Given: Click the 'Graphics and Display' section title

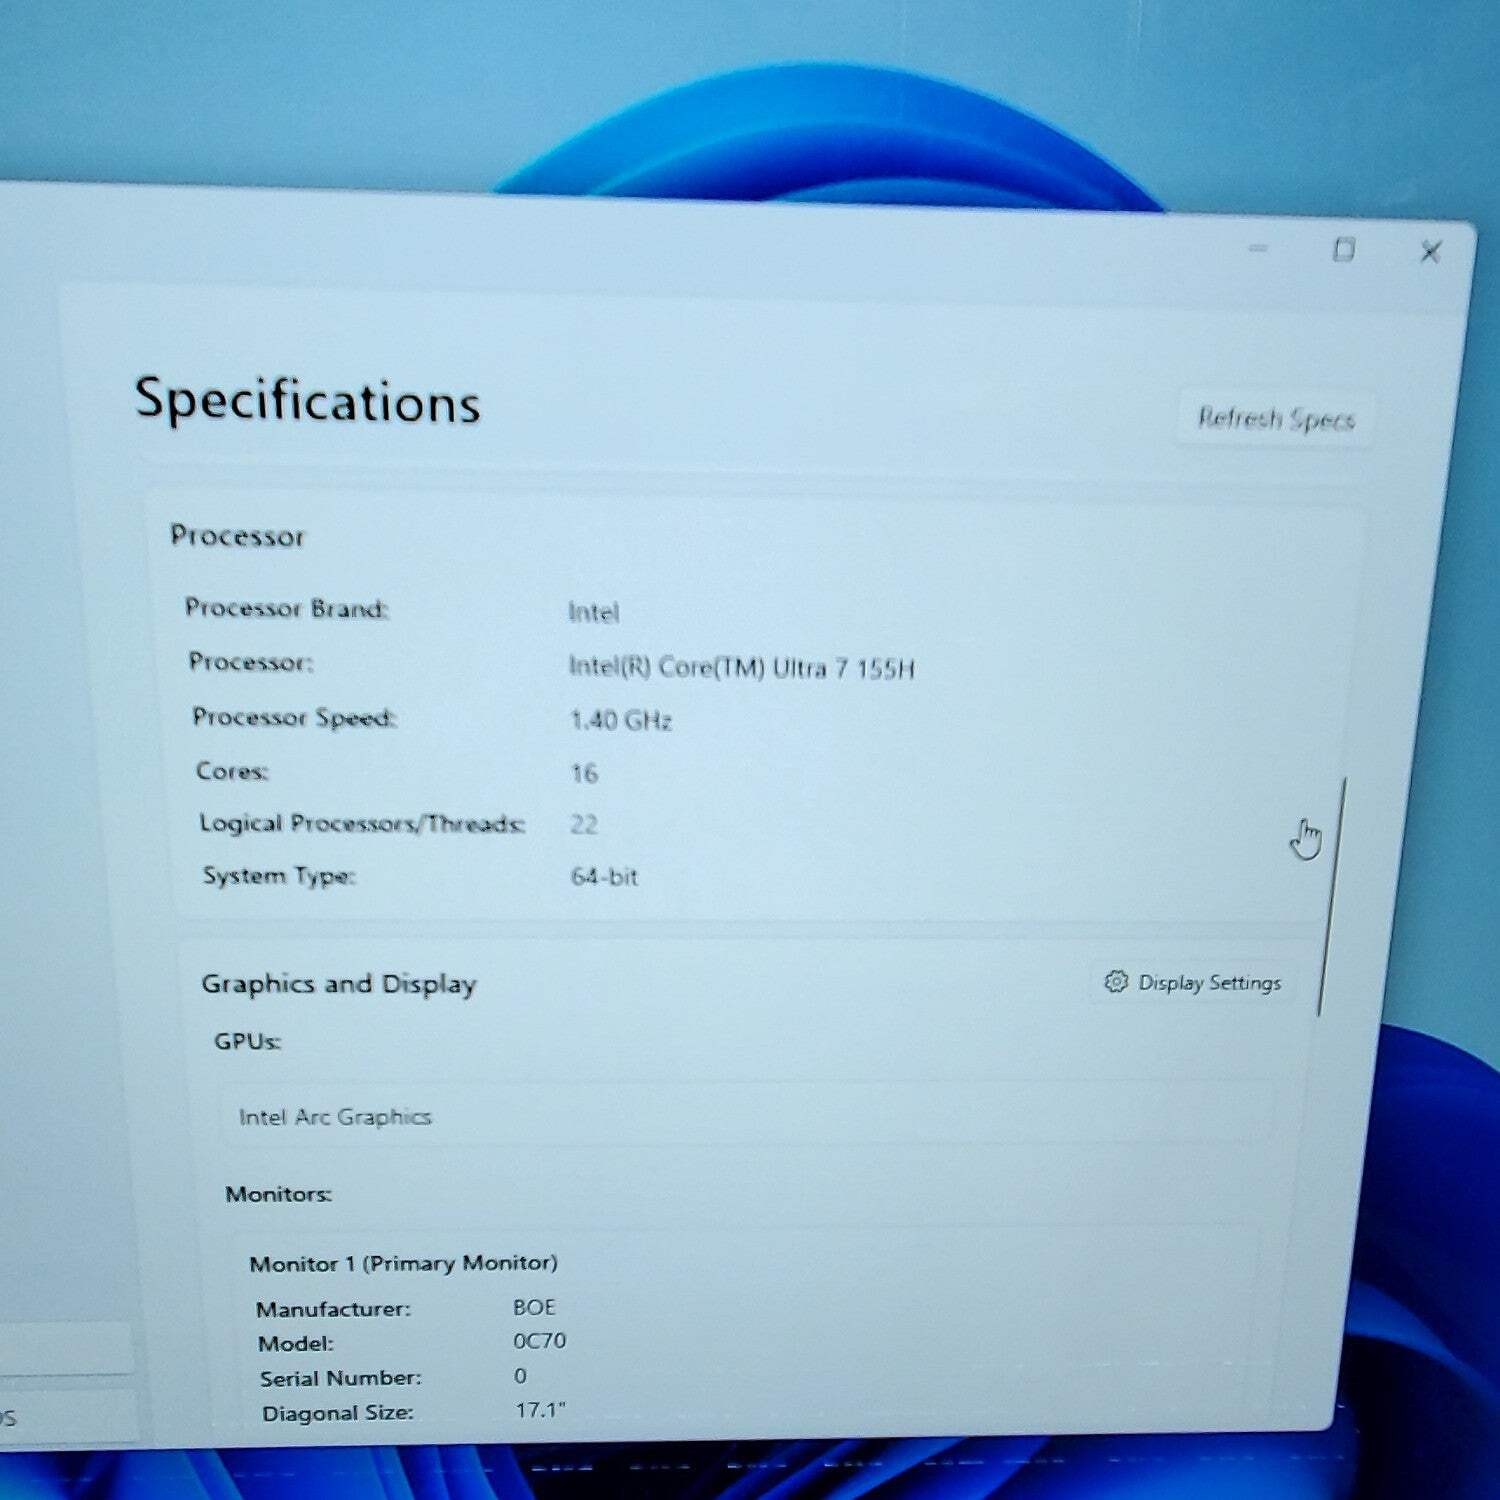Looking at the screenshot, I should click(339, 984).
